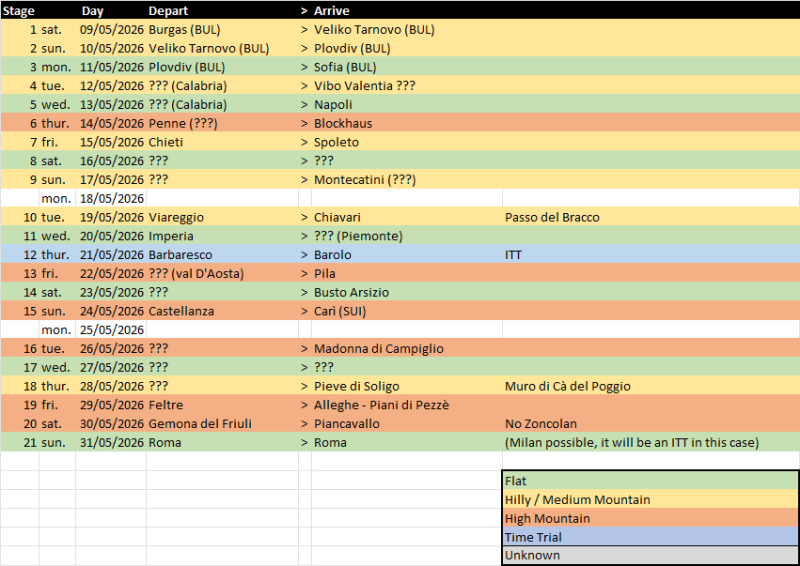
Task: Click the Muro di Cà del Poggio cell
Action: pyautogui.click(x=568, y=386)
